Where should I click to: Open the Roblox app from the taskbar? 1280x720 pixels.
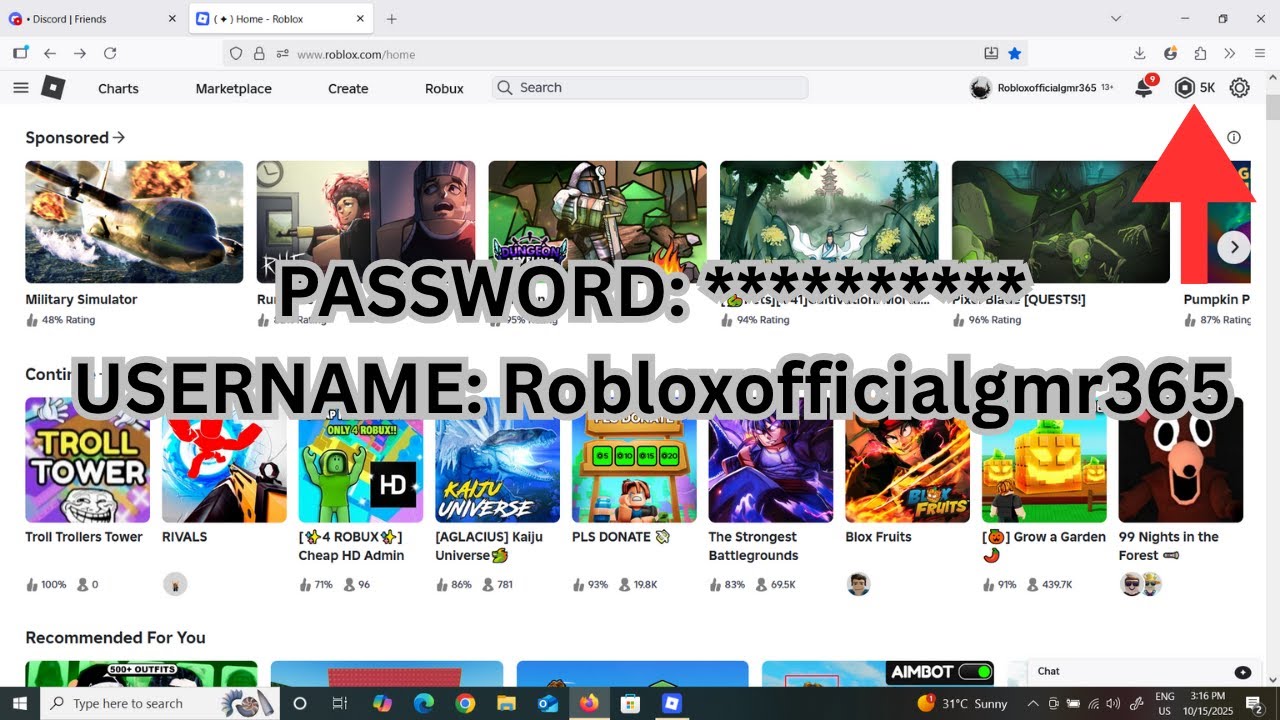(x=671, y=704)
